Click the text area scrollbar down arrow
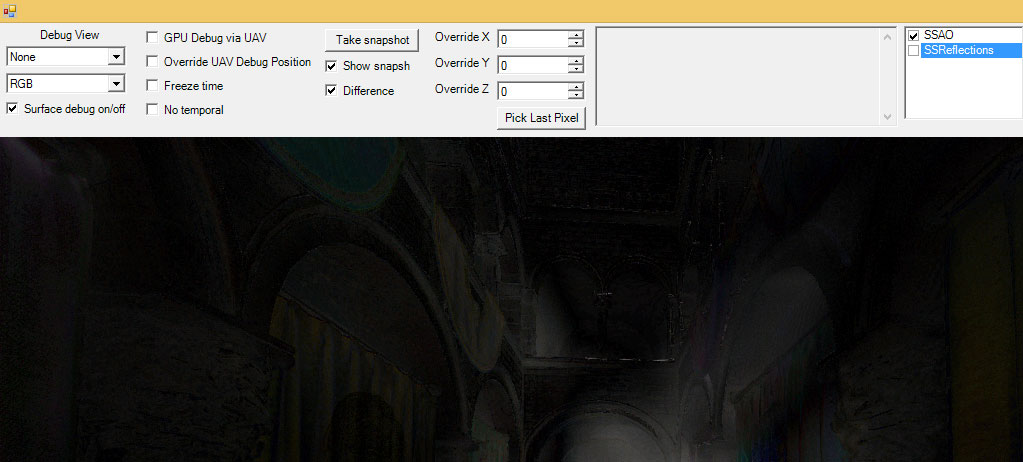1023x462 pixels. click(885, 117)
